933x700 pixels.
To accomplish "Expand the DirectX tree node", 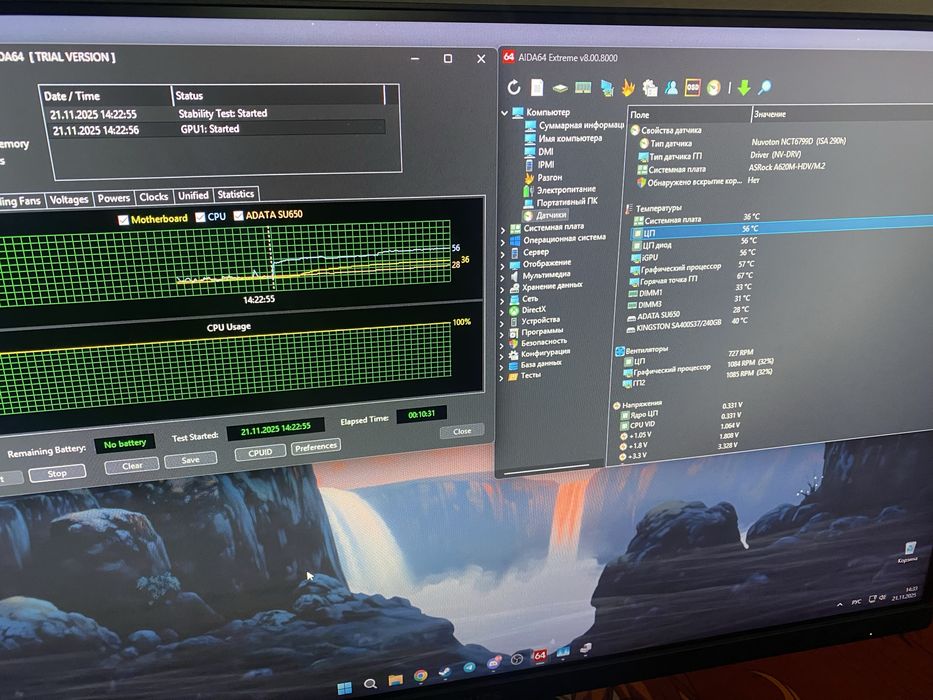I will tap(502, 312).
